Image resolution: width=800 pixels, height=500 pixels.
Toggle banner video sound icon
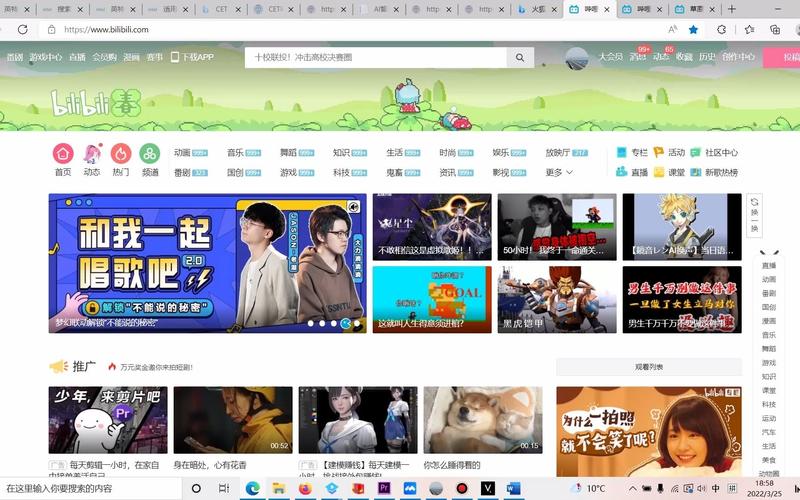point(353,207)
